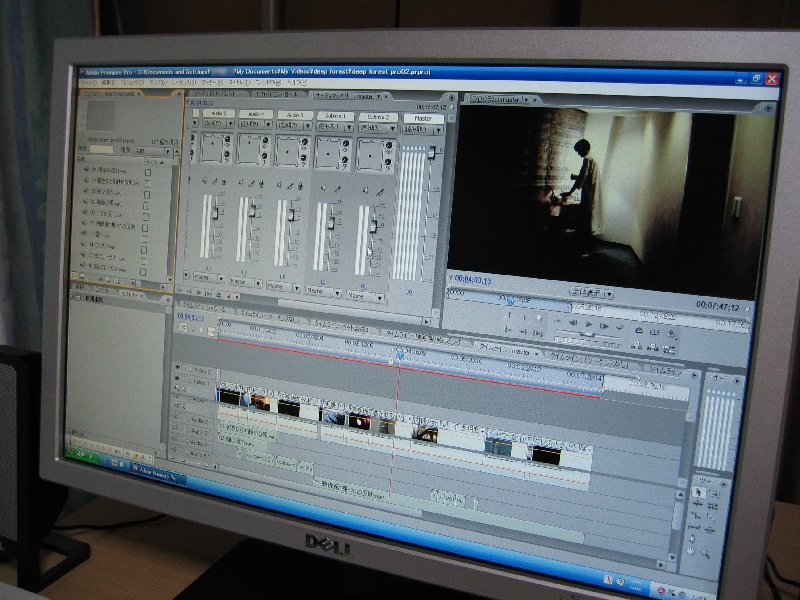
Task: Step back one frame in Program monitor
Action: [x=575, y=324]
